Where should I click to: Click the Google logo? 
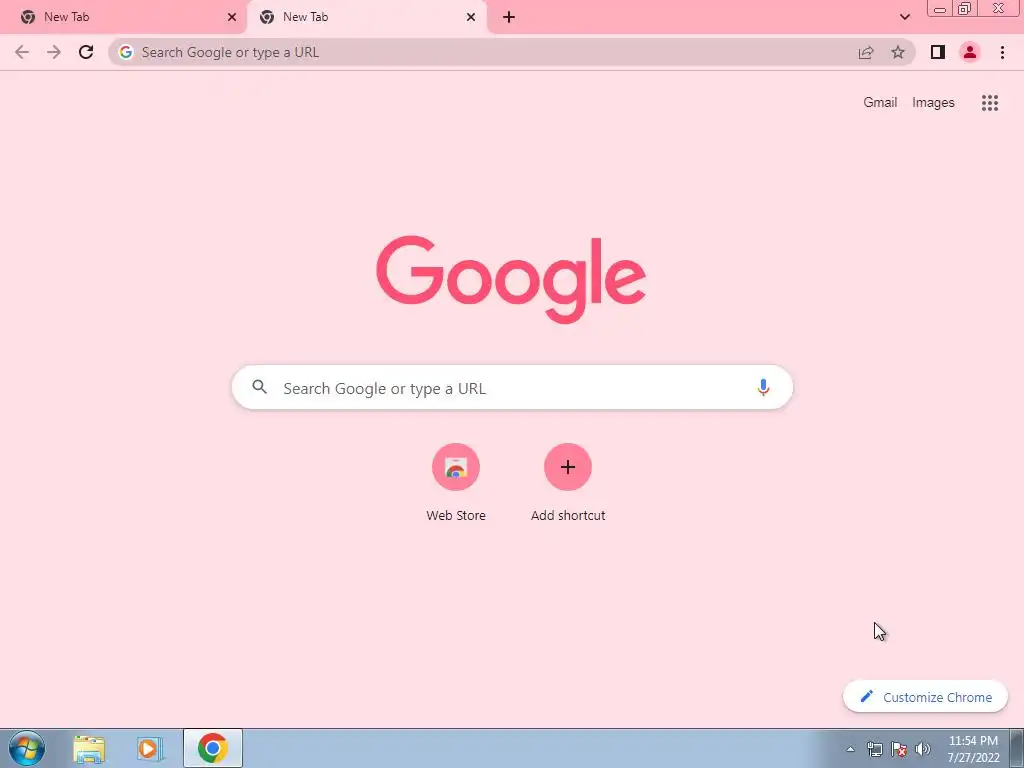pyautogui.click(x=511, y=279)
